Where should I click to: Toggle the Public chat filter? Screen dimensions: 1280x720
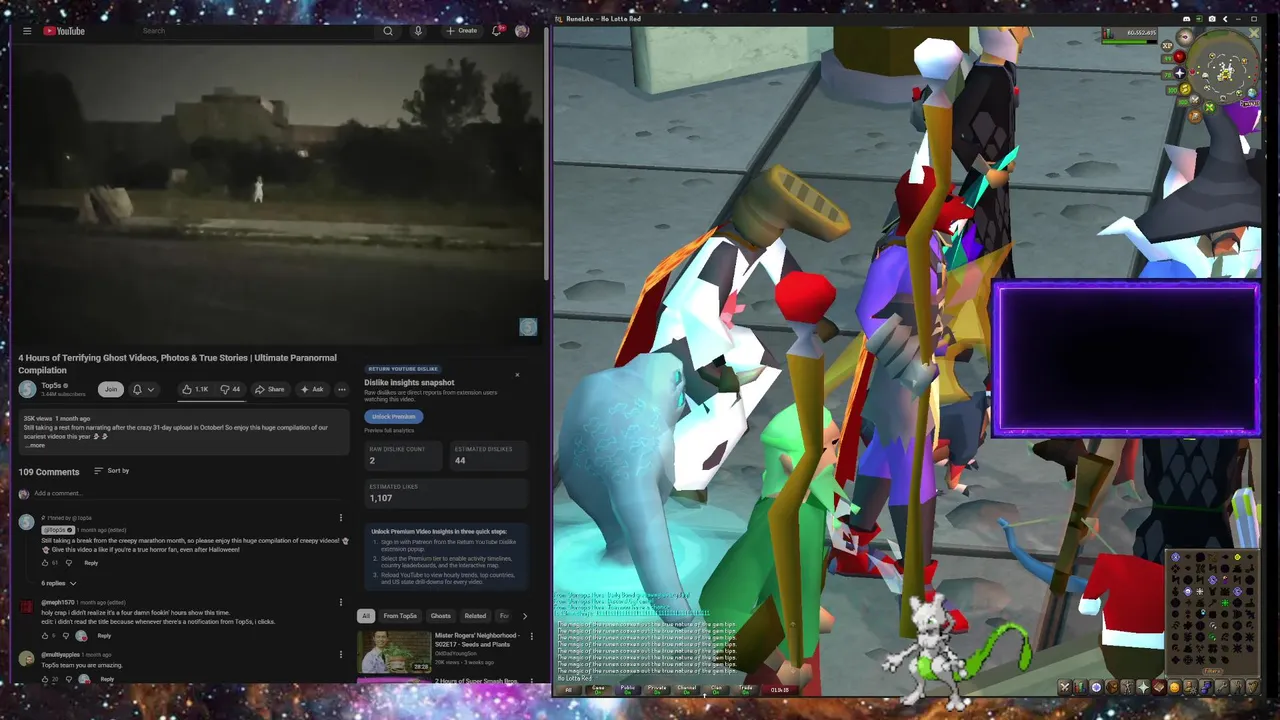(628, 690)
